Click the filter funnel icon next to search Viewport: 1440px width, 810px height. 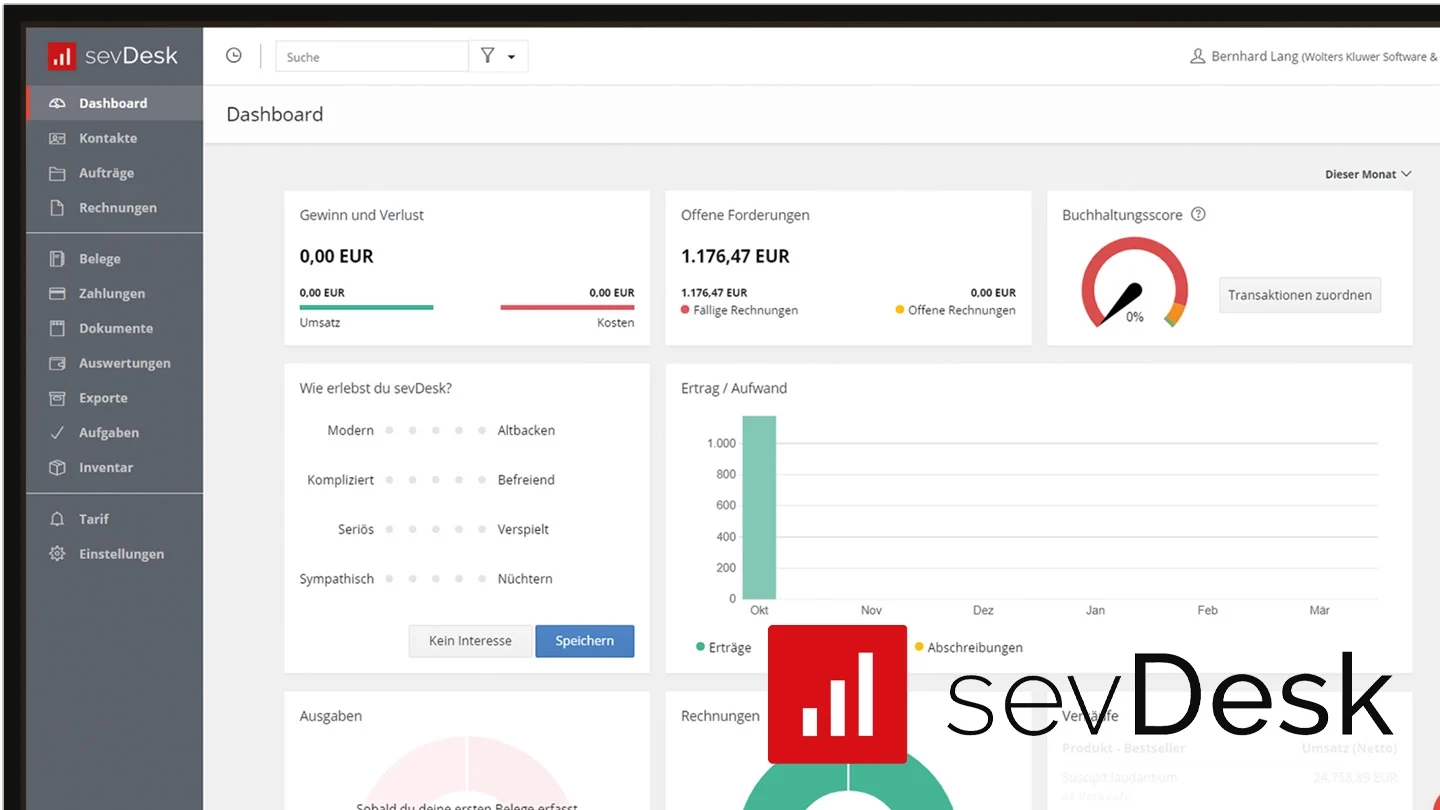pos(487,56)
